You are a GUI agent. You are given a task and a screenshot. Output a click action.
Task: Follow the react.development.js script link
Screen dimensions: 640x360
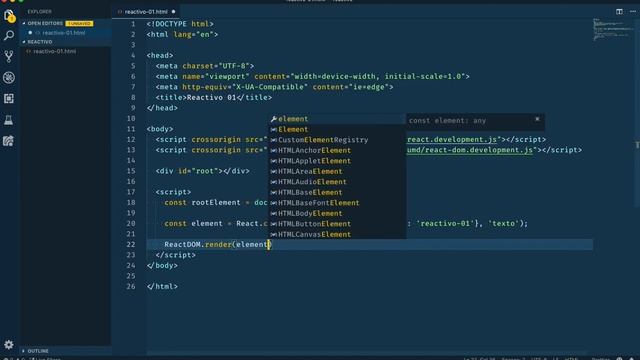(x=452, y=140)
